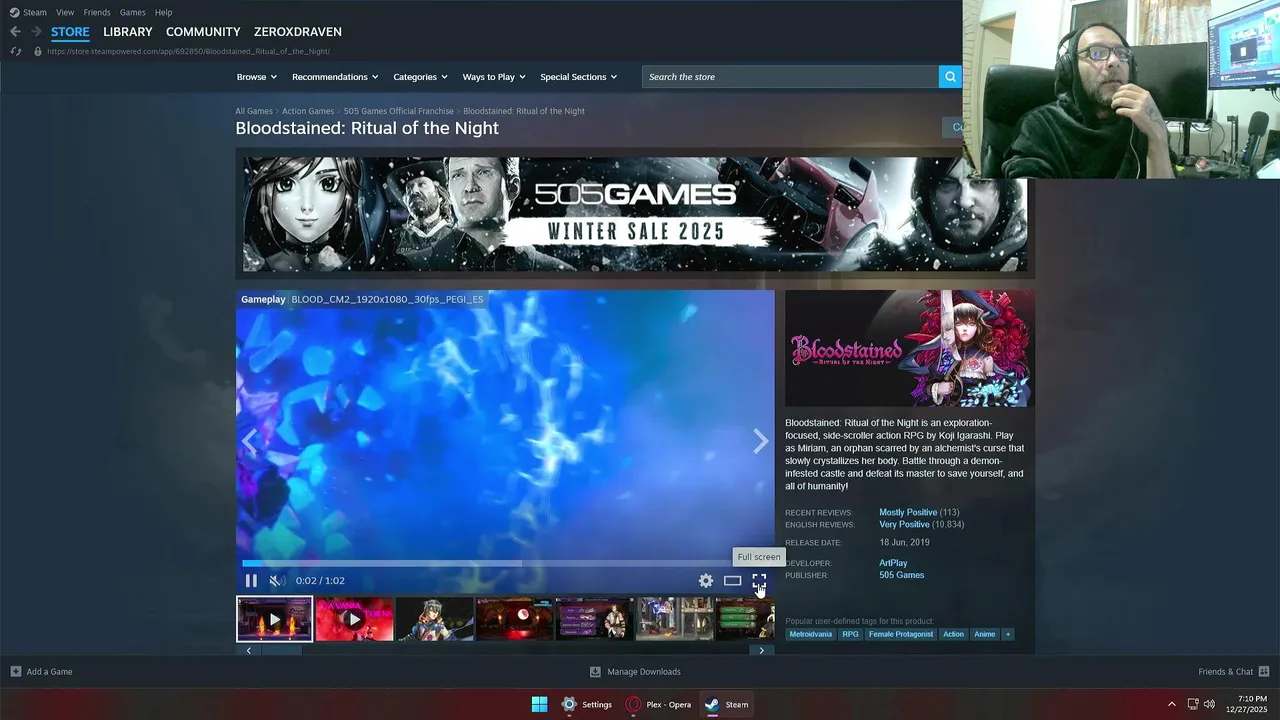Select the Action tag
The height and width of the screenshot is (720, 1280).
(x=953, y=634)
